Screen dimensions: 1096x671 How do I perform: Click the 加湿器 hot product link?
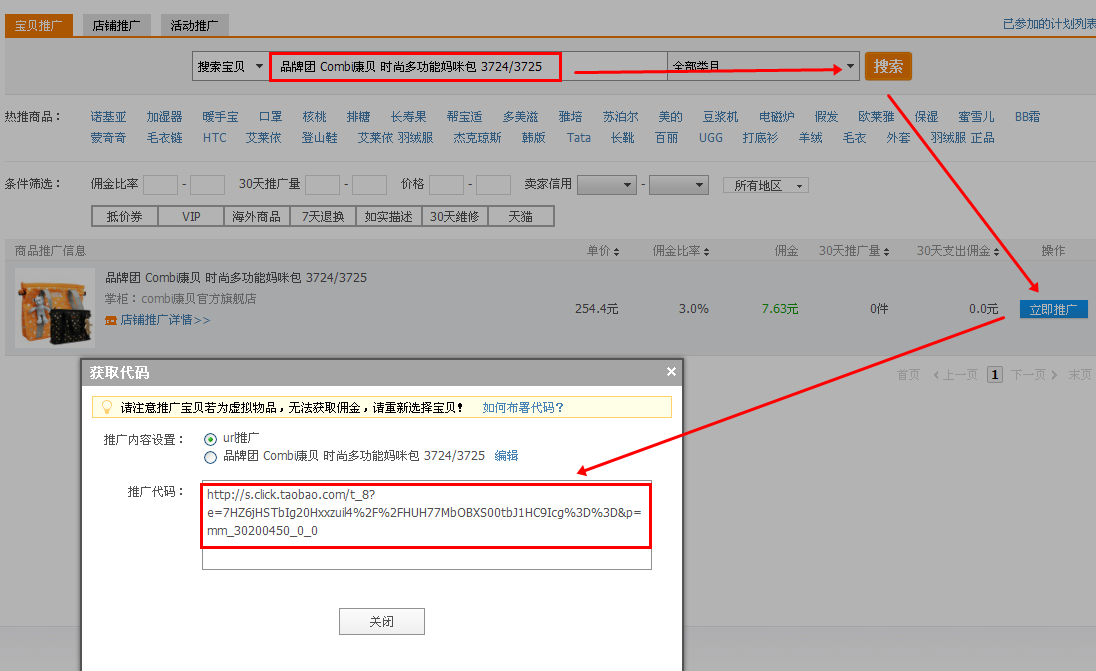164,117
